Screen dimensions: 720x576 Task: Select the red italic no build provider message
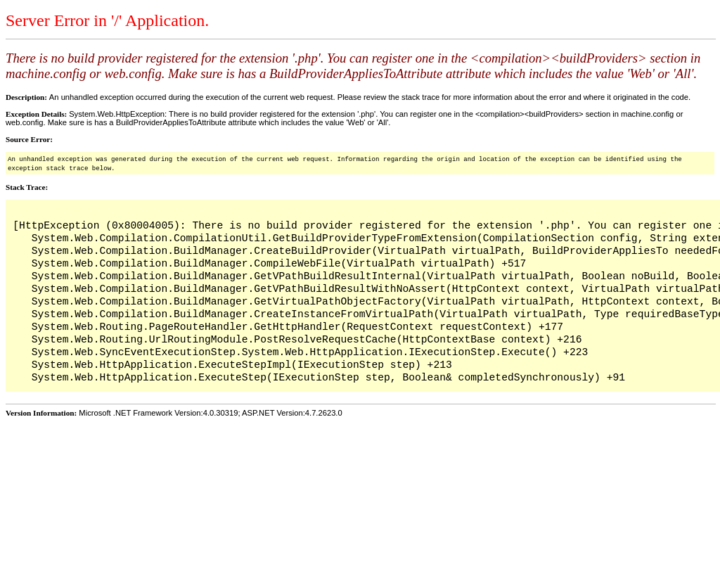[x=353, y=66]
